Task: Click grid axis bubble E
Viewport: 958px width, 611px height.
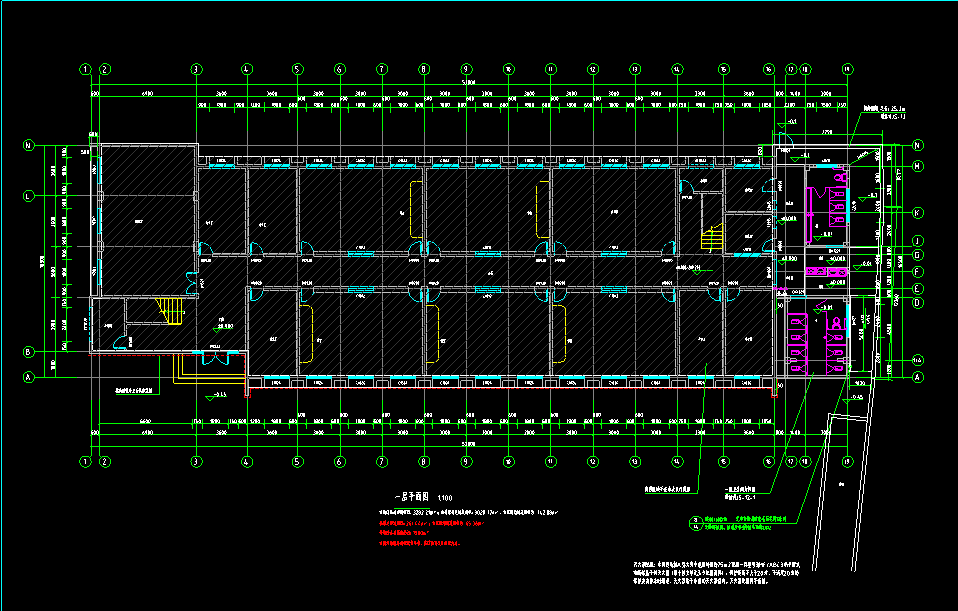Action: 917,289
